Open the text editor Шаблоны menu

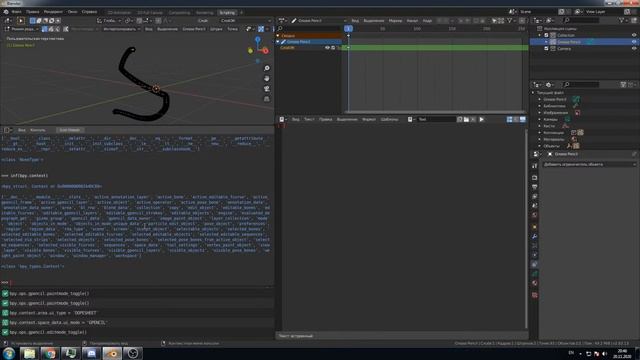point(389,119)
